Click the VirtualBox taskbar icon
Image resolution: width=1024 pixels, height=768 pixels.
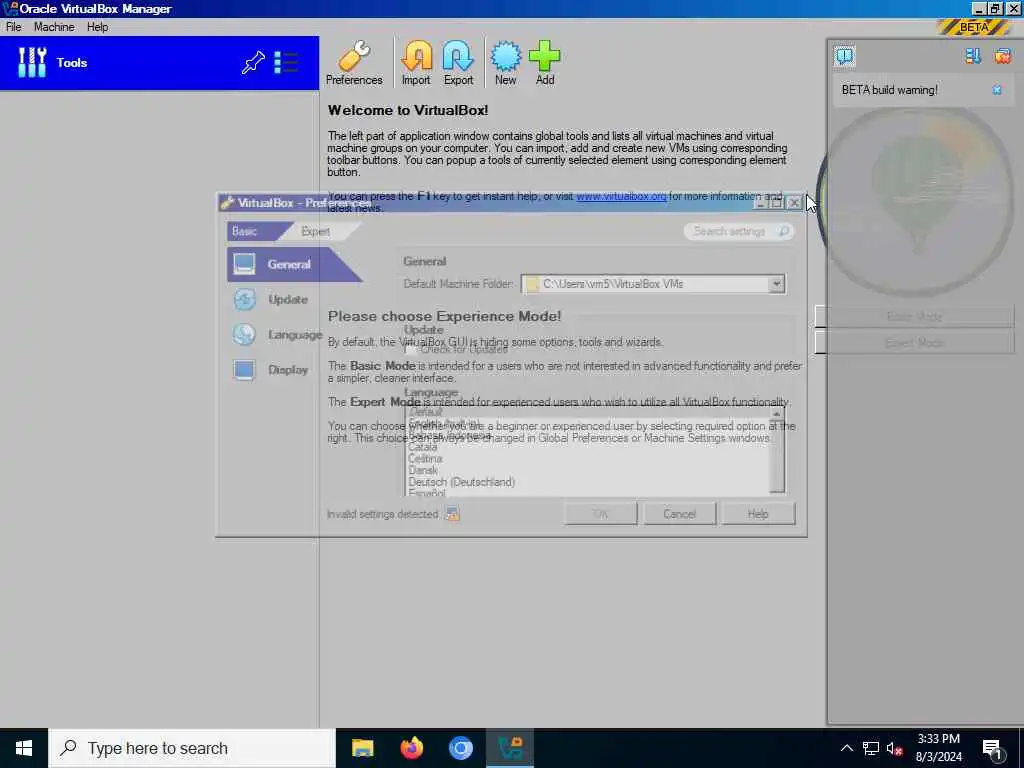510,748
